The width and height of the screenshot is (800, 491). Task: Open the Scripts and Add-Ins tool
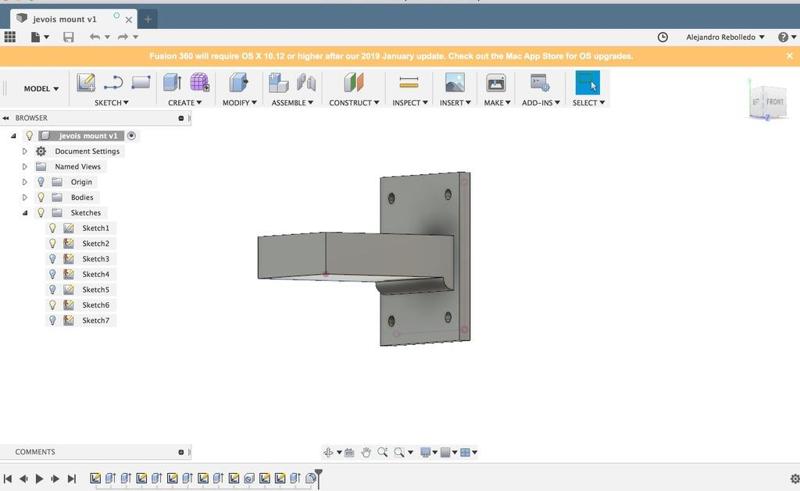click(x=539, y=83)
